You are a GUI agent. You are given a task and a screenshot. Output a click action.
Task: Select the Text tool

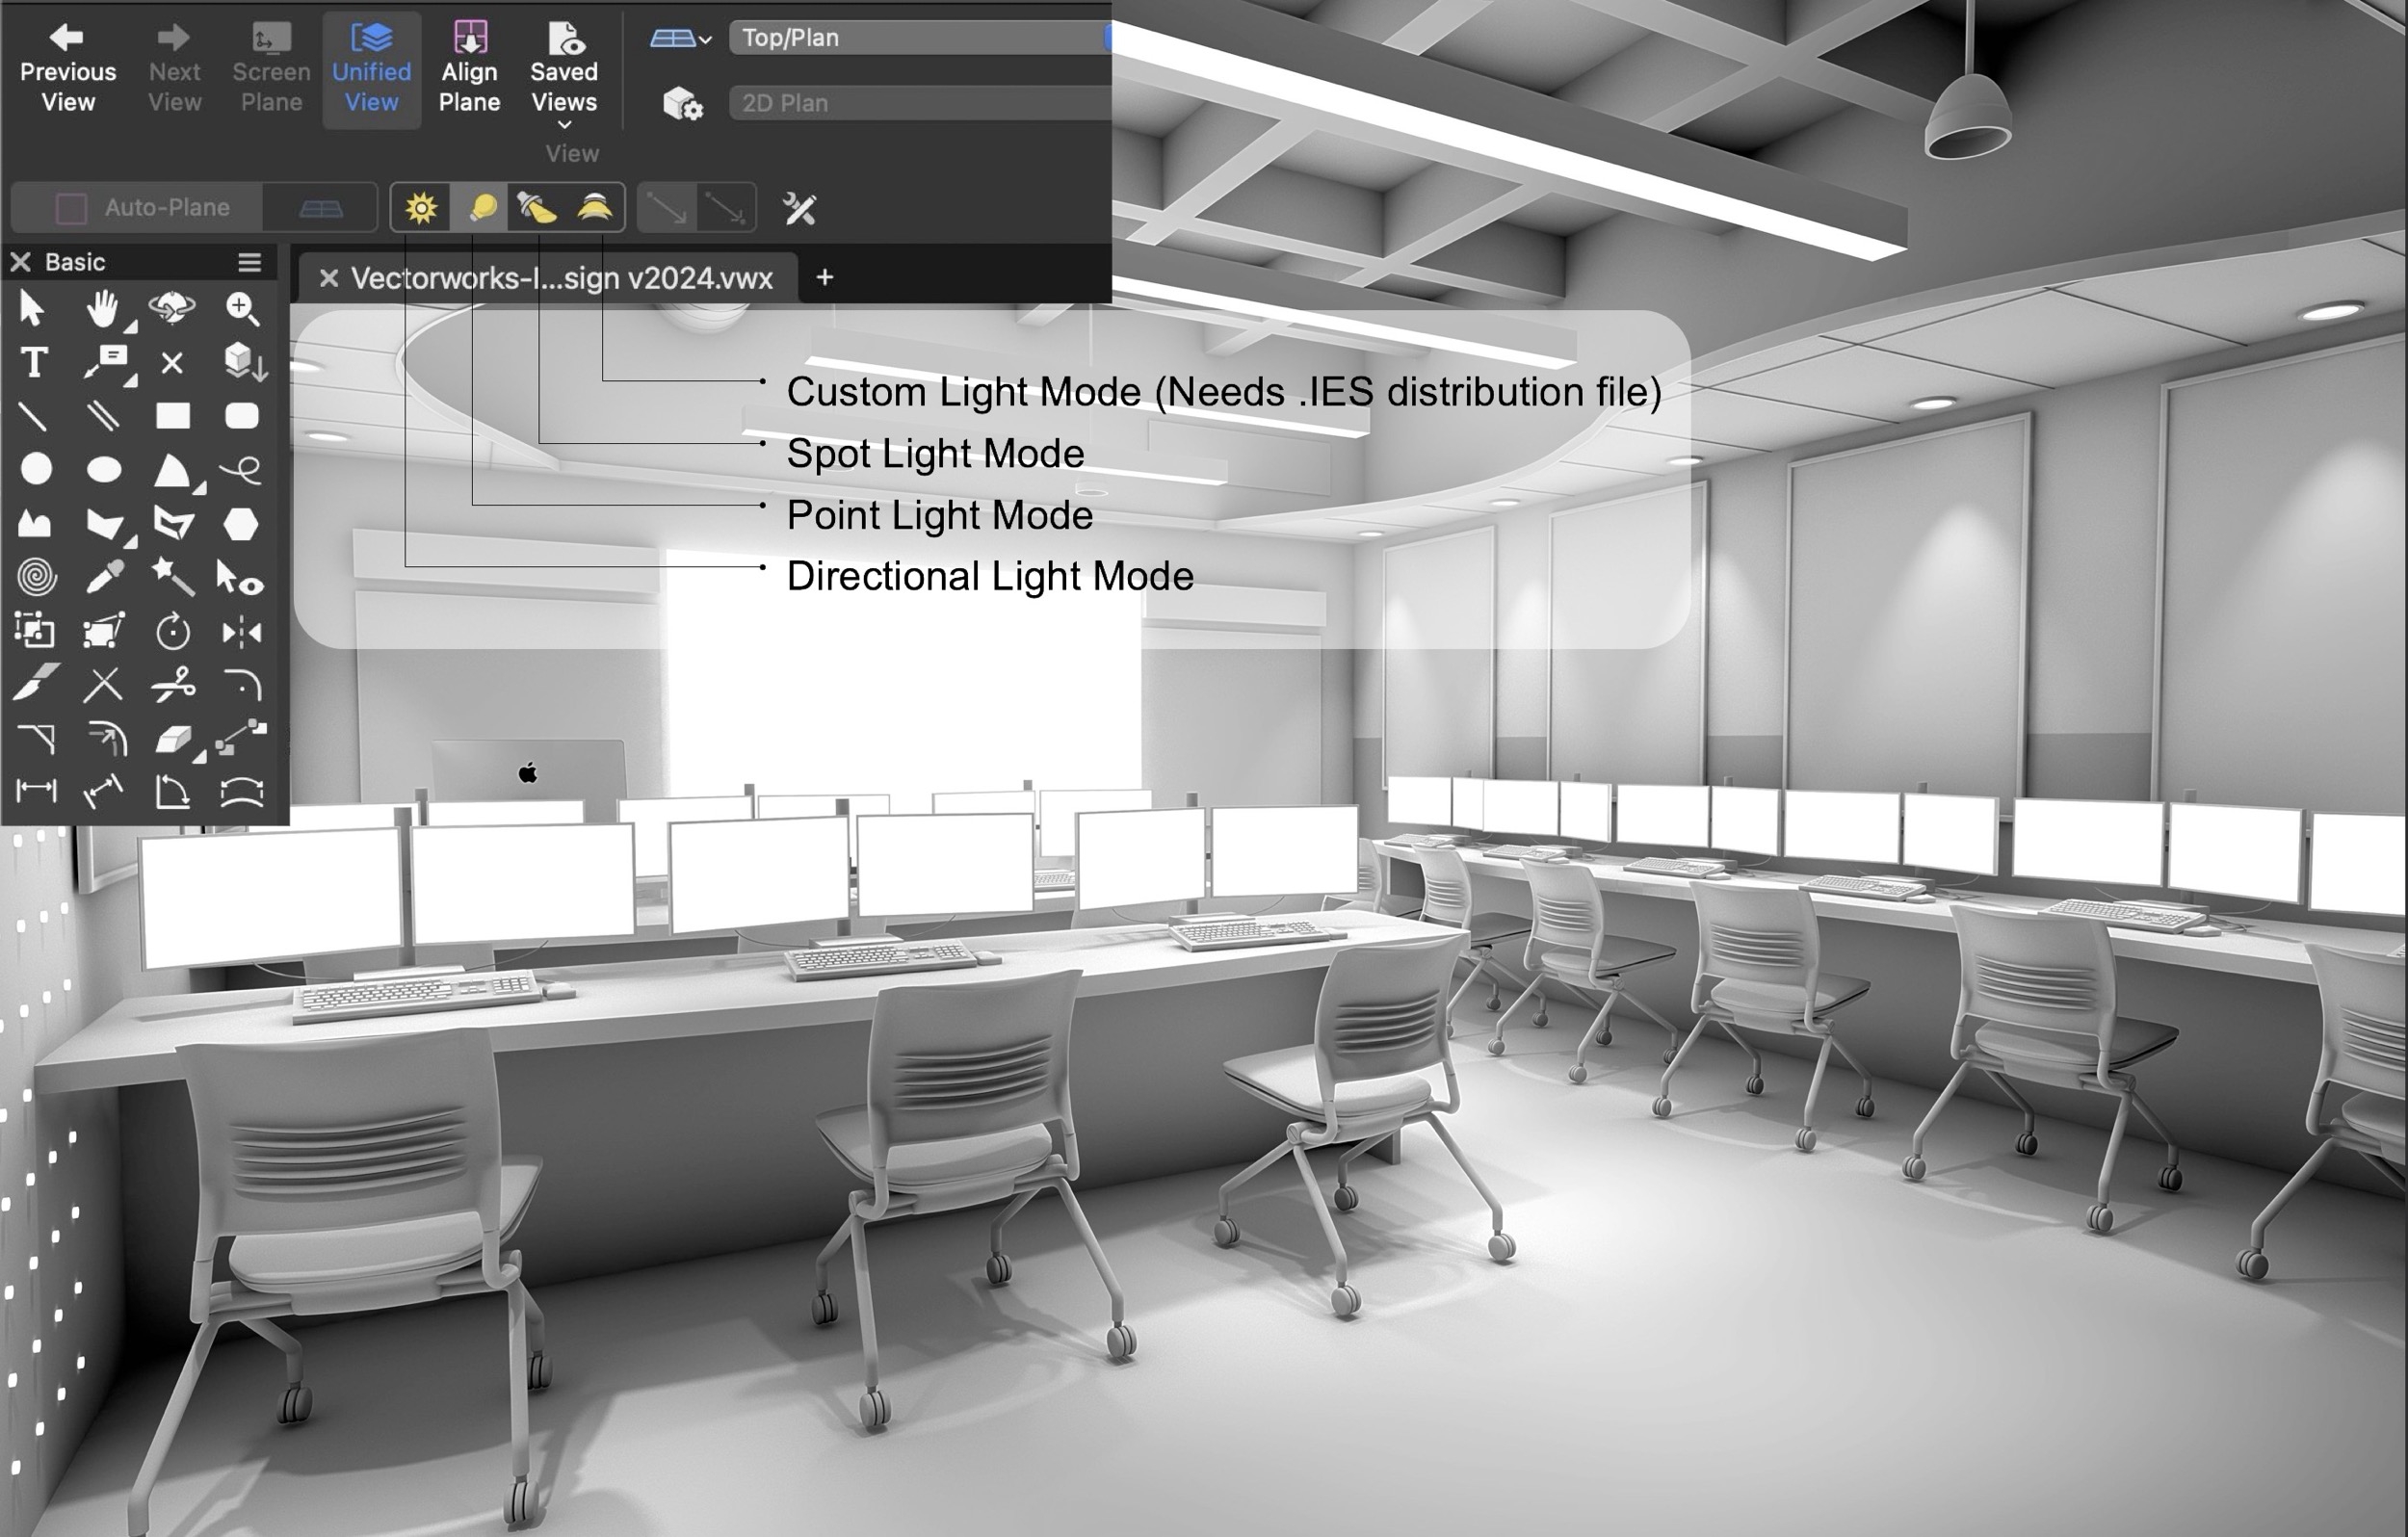pos(33,364)
